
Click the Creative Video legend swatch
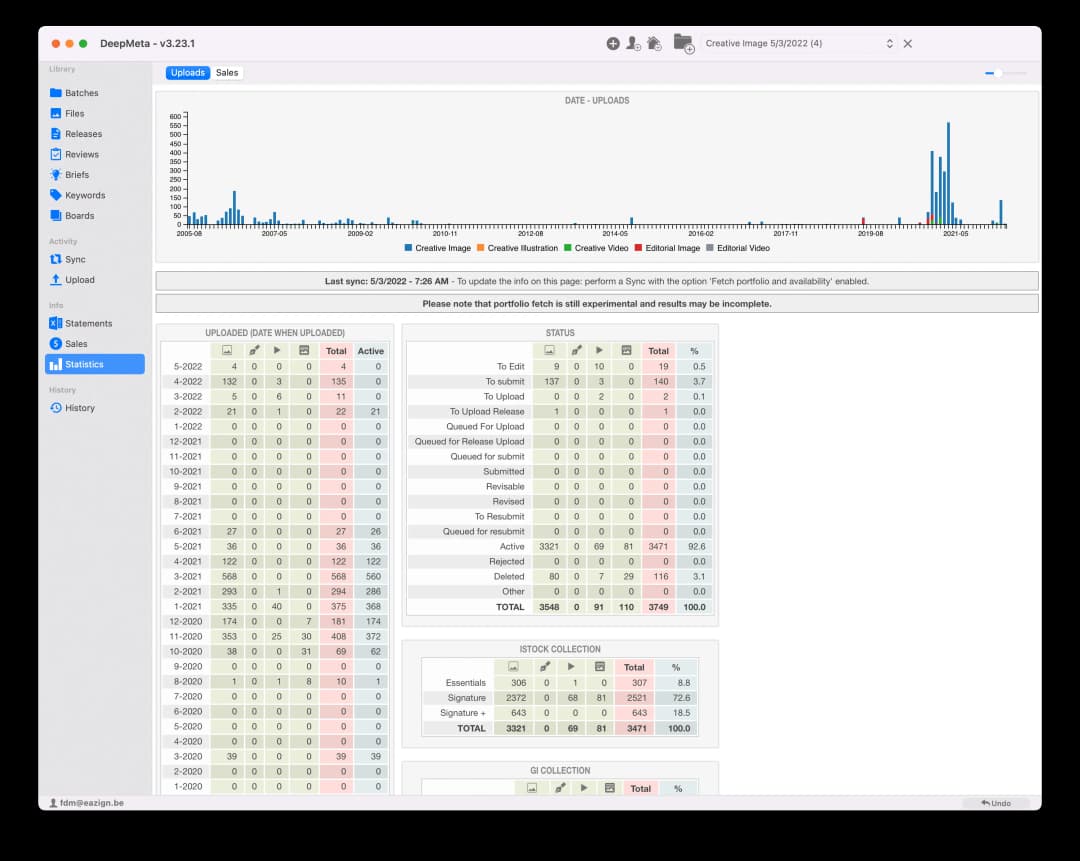click(568, 248)
